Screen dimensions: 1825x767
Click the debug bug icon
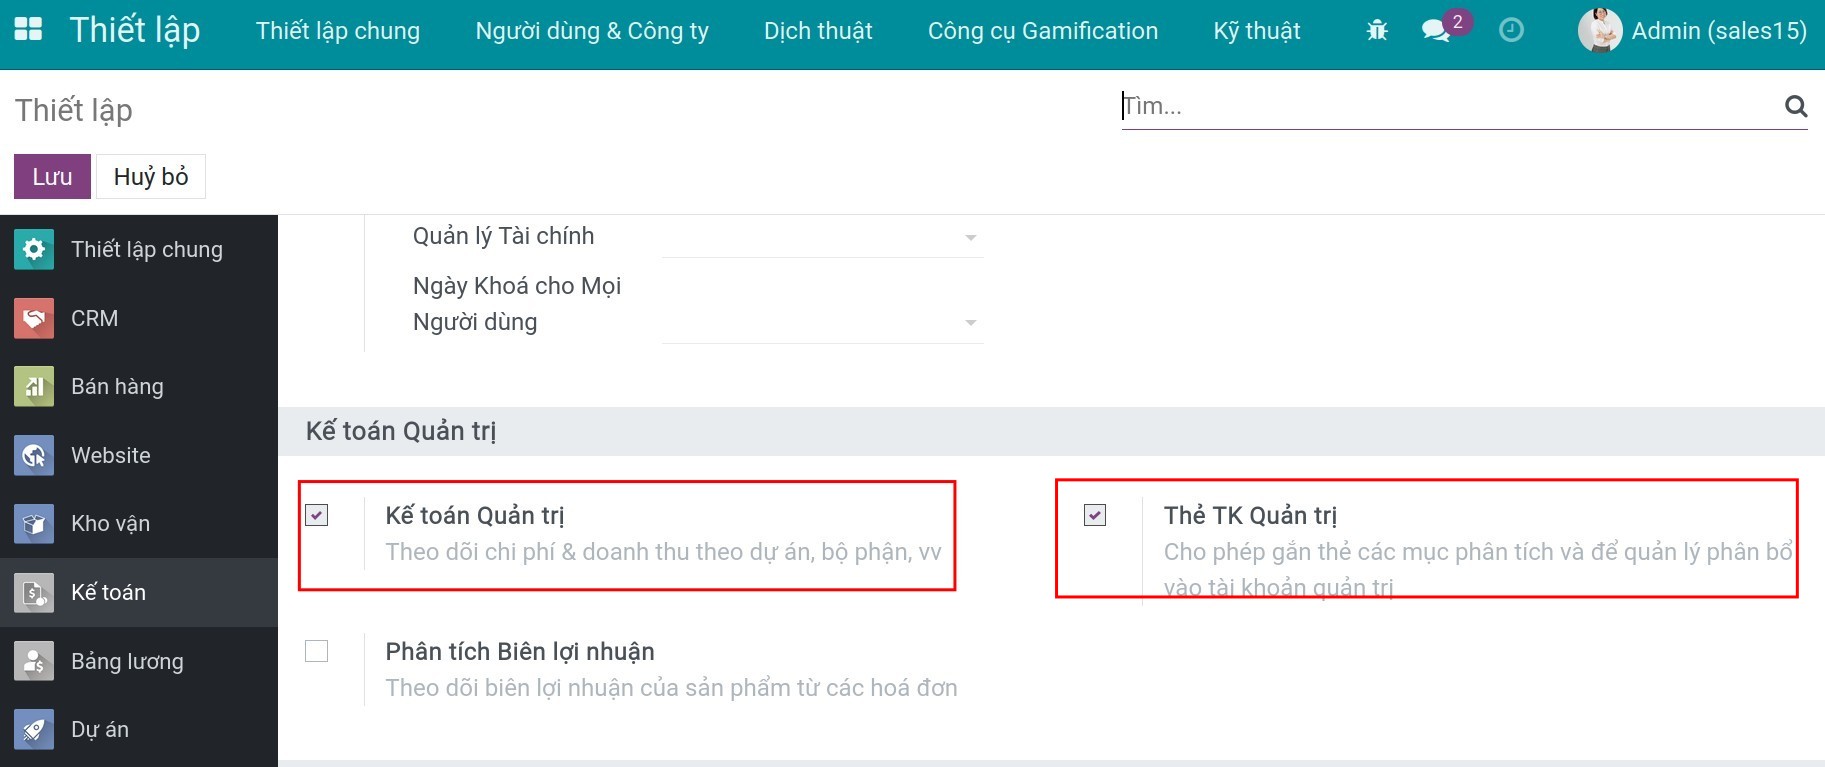click(1376, 30)
